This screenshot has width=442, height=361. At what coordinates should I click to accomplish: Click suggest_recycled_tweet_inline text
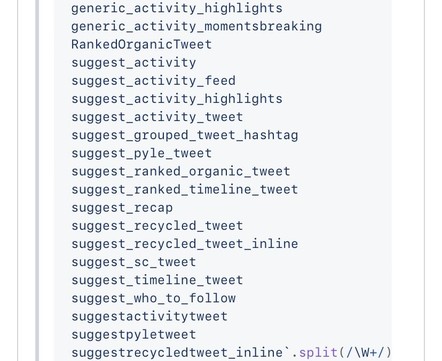[x=185, y=244]
